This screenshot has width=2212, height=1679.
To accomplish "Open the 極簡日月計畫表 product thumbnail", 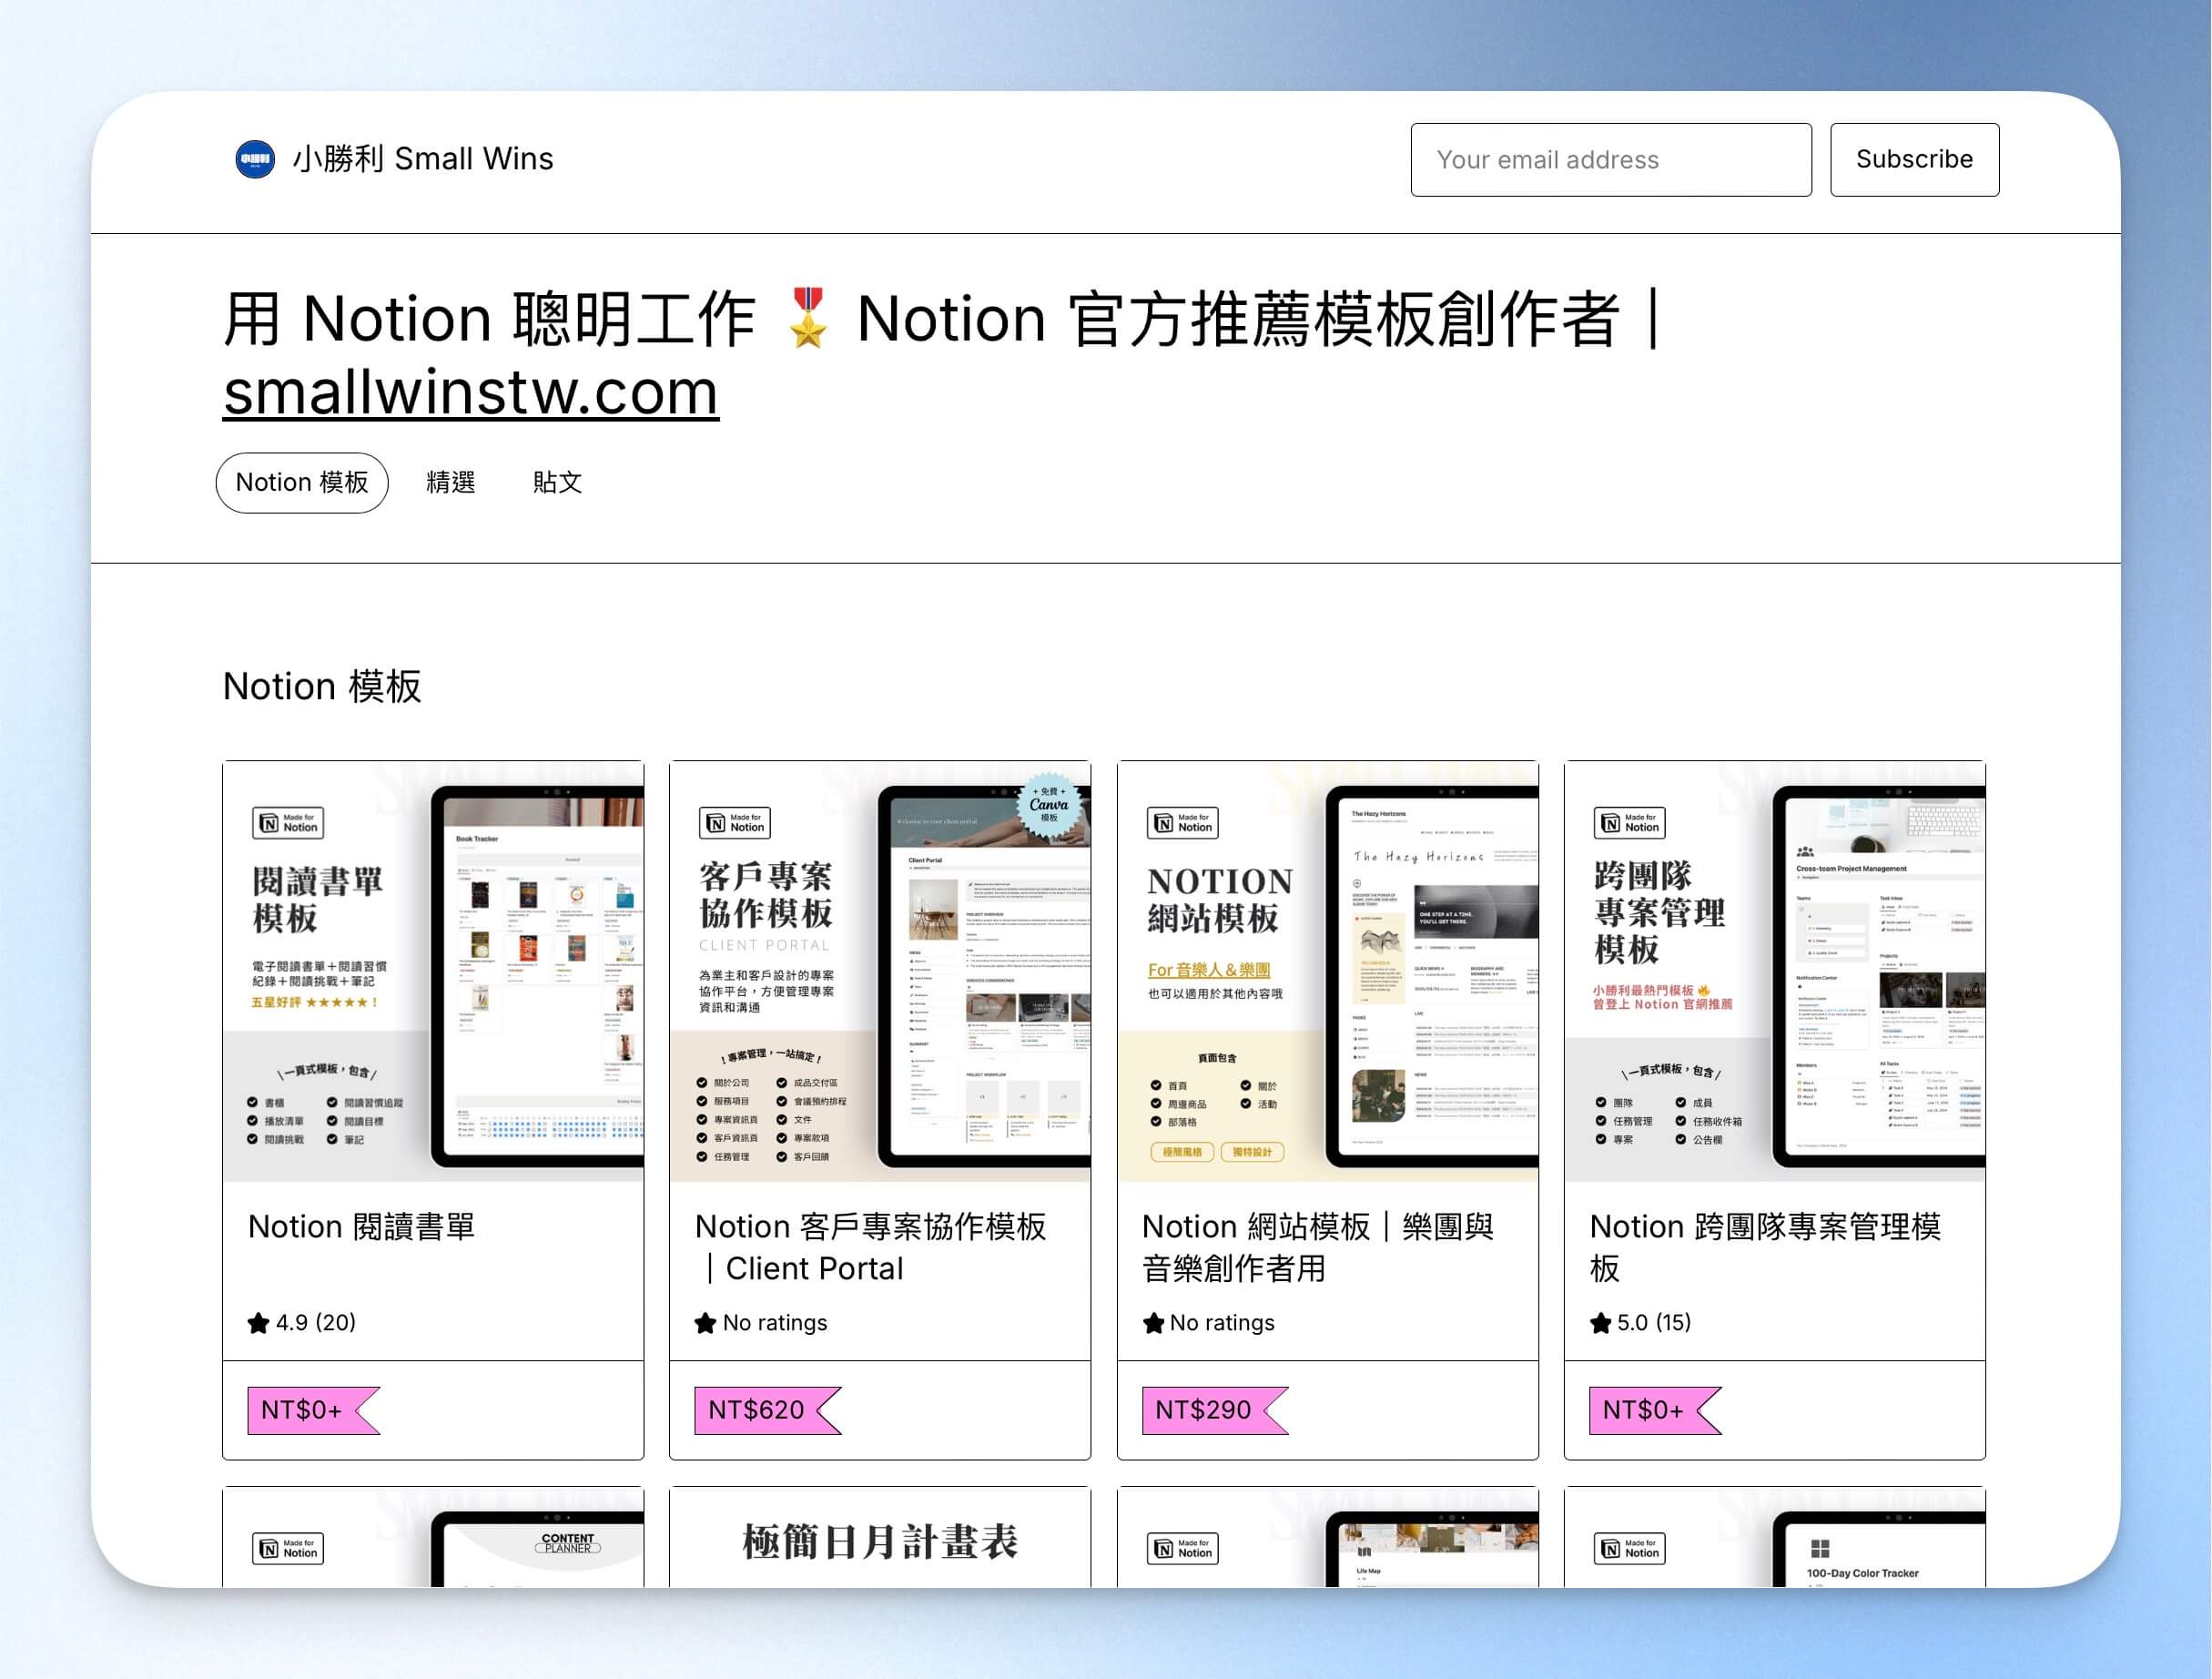I will click(x=880, y=1536).
